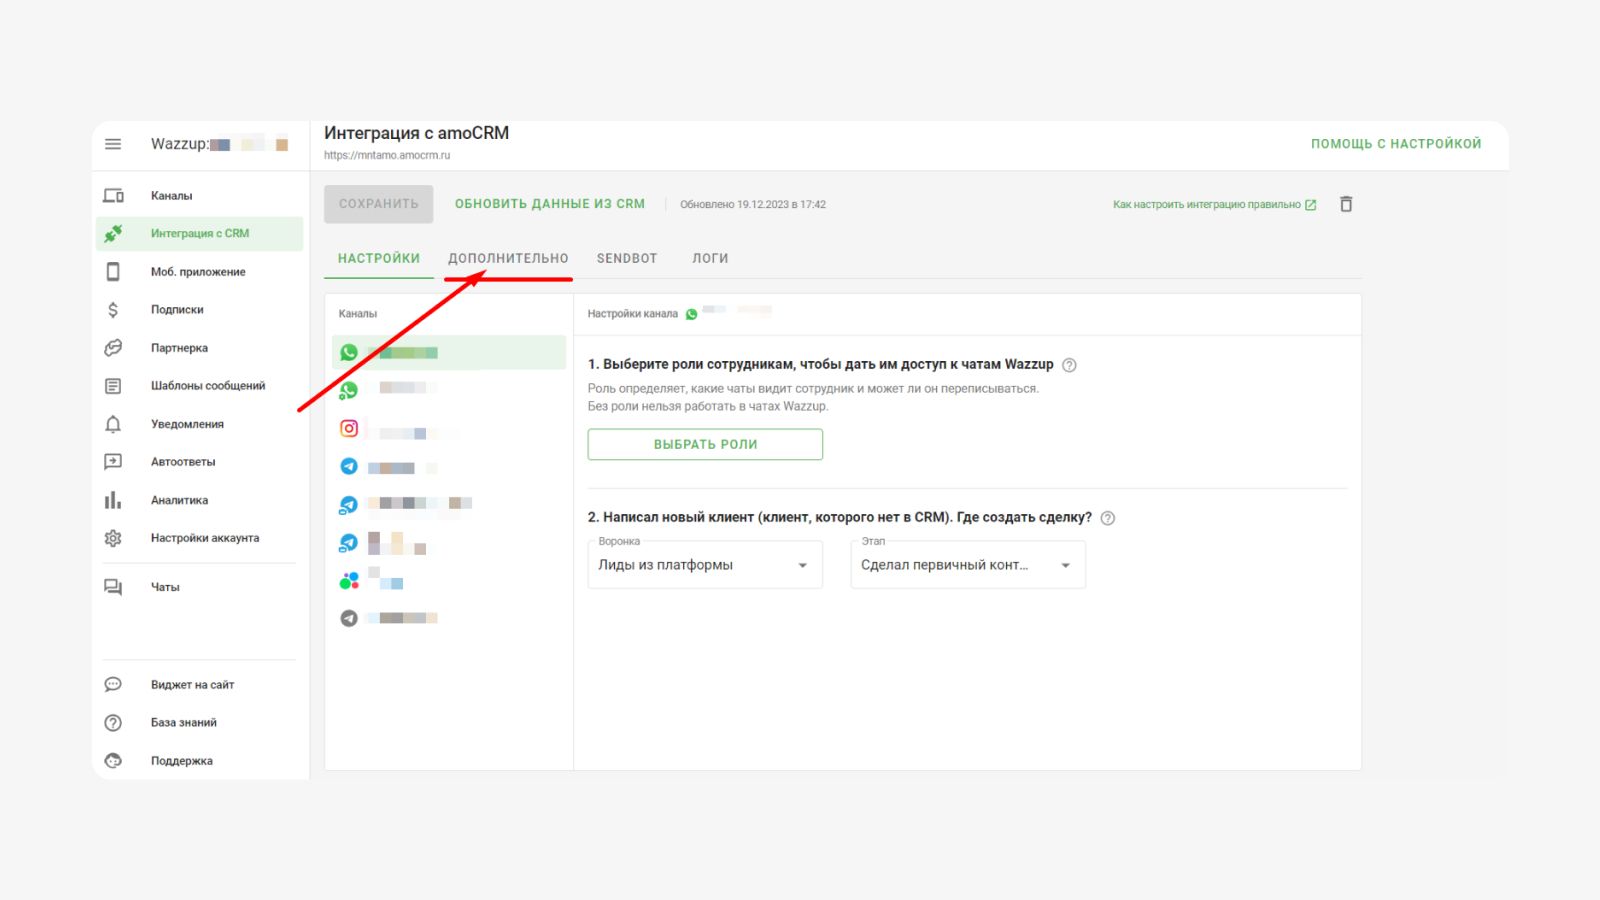This screenshot has width=1600, height=900.
Task: Select the first WhatsApp channel in list
Action: [449, 352]
